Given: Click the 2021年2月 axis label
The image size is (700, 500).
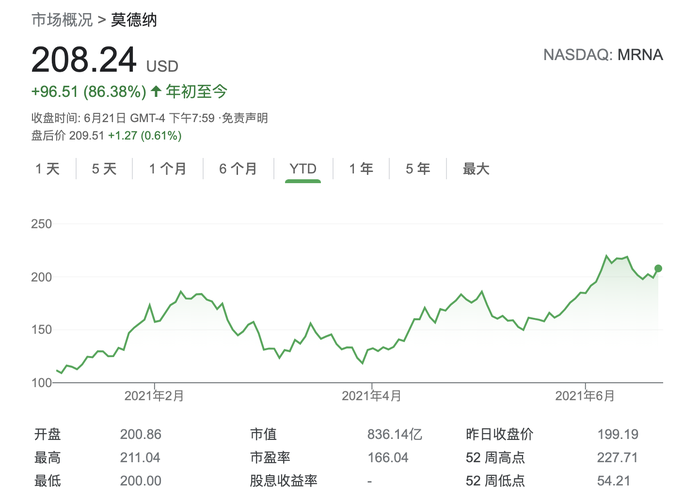Looking at the screenshot, I should [x=154, y=396].
